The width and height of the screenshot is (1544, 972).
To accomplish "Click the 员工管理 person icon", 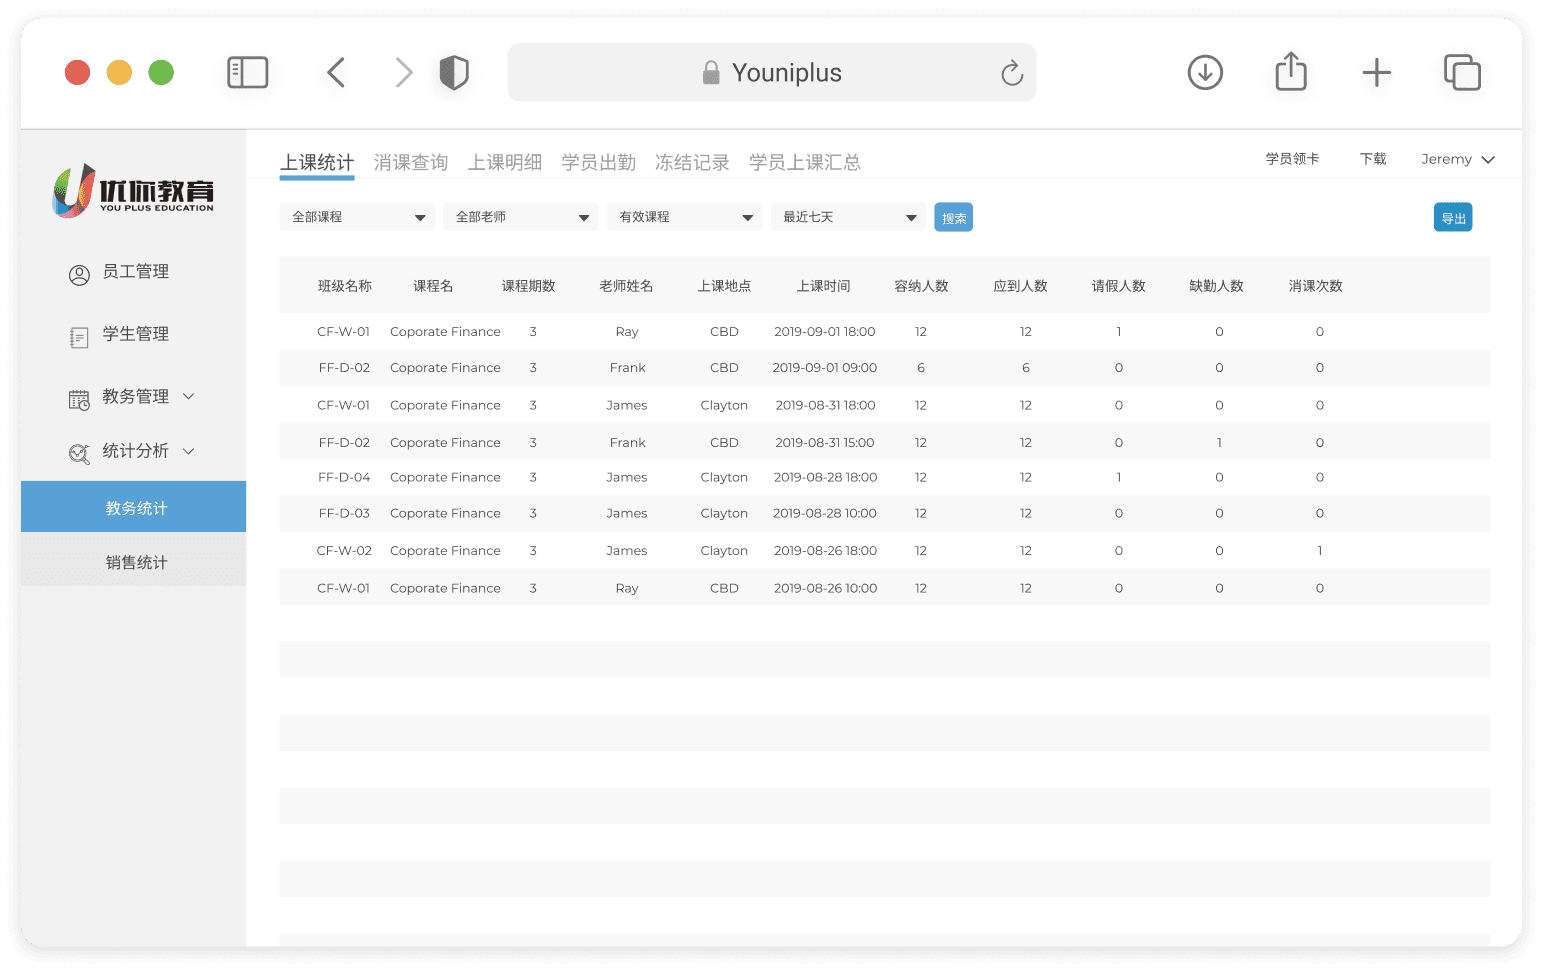I will [79, 275].
